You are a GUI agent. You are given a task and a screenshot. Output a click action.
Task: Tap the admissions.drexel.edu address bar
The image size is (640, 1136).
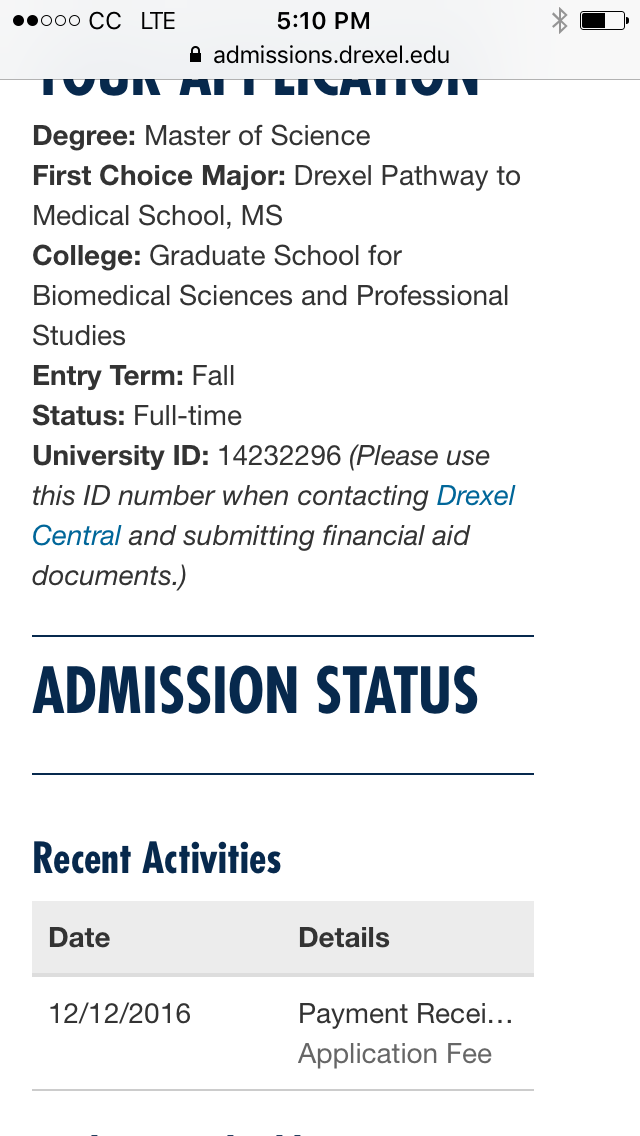pyautogui.click(x=320, y=54)
